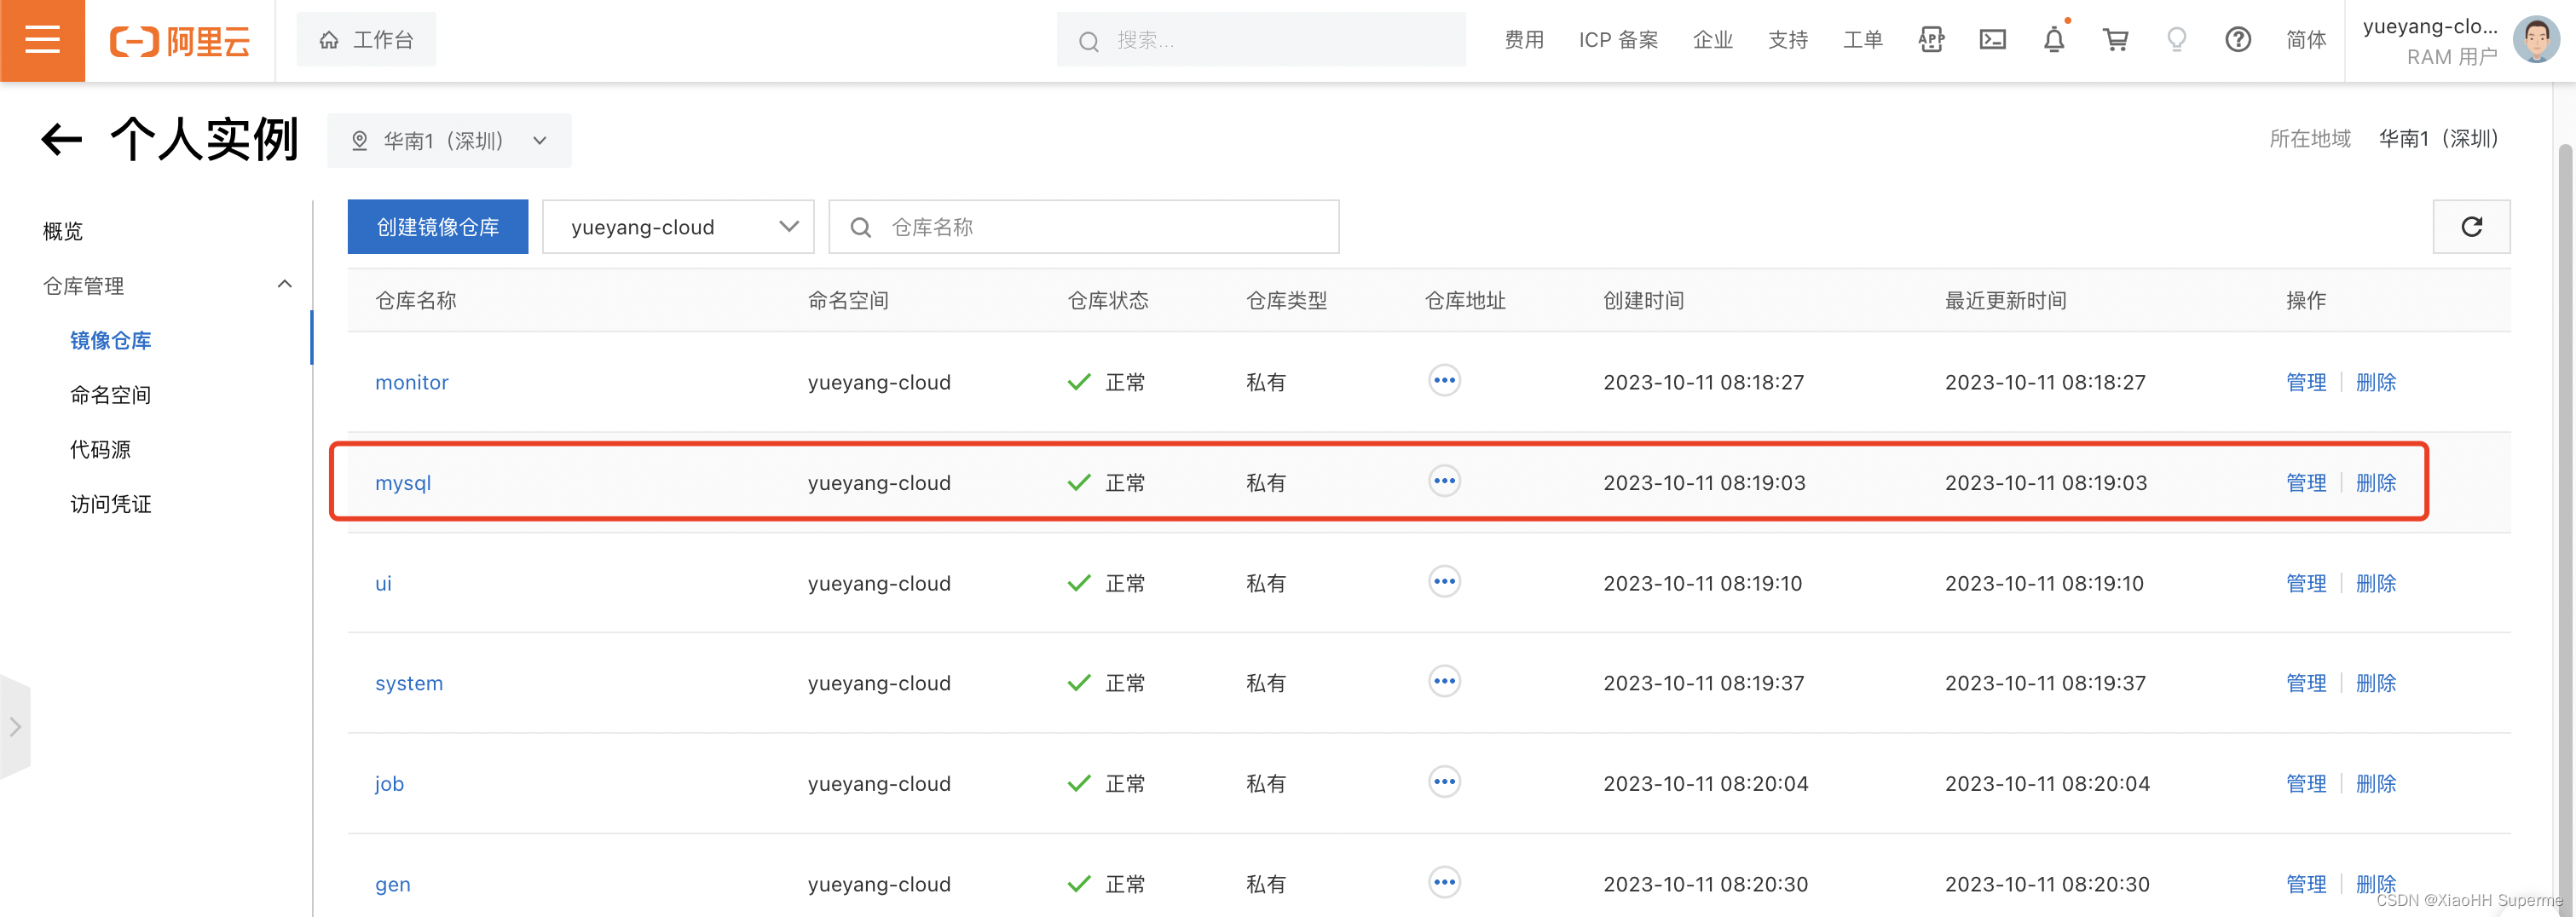
Task: Click 管理 for the mysql repository
Action: point(2306,482)
